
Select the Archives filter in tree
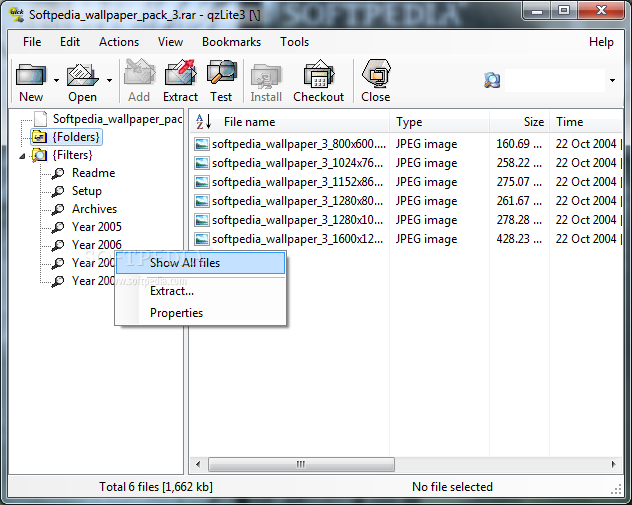(x=94, y=209)
